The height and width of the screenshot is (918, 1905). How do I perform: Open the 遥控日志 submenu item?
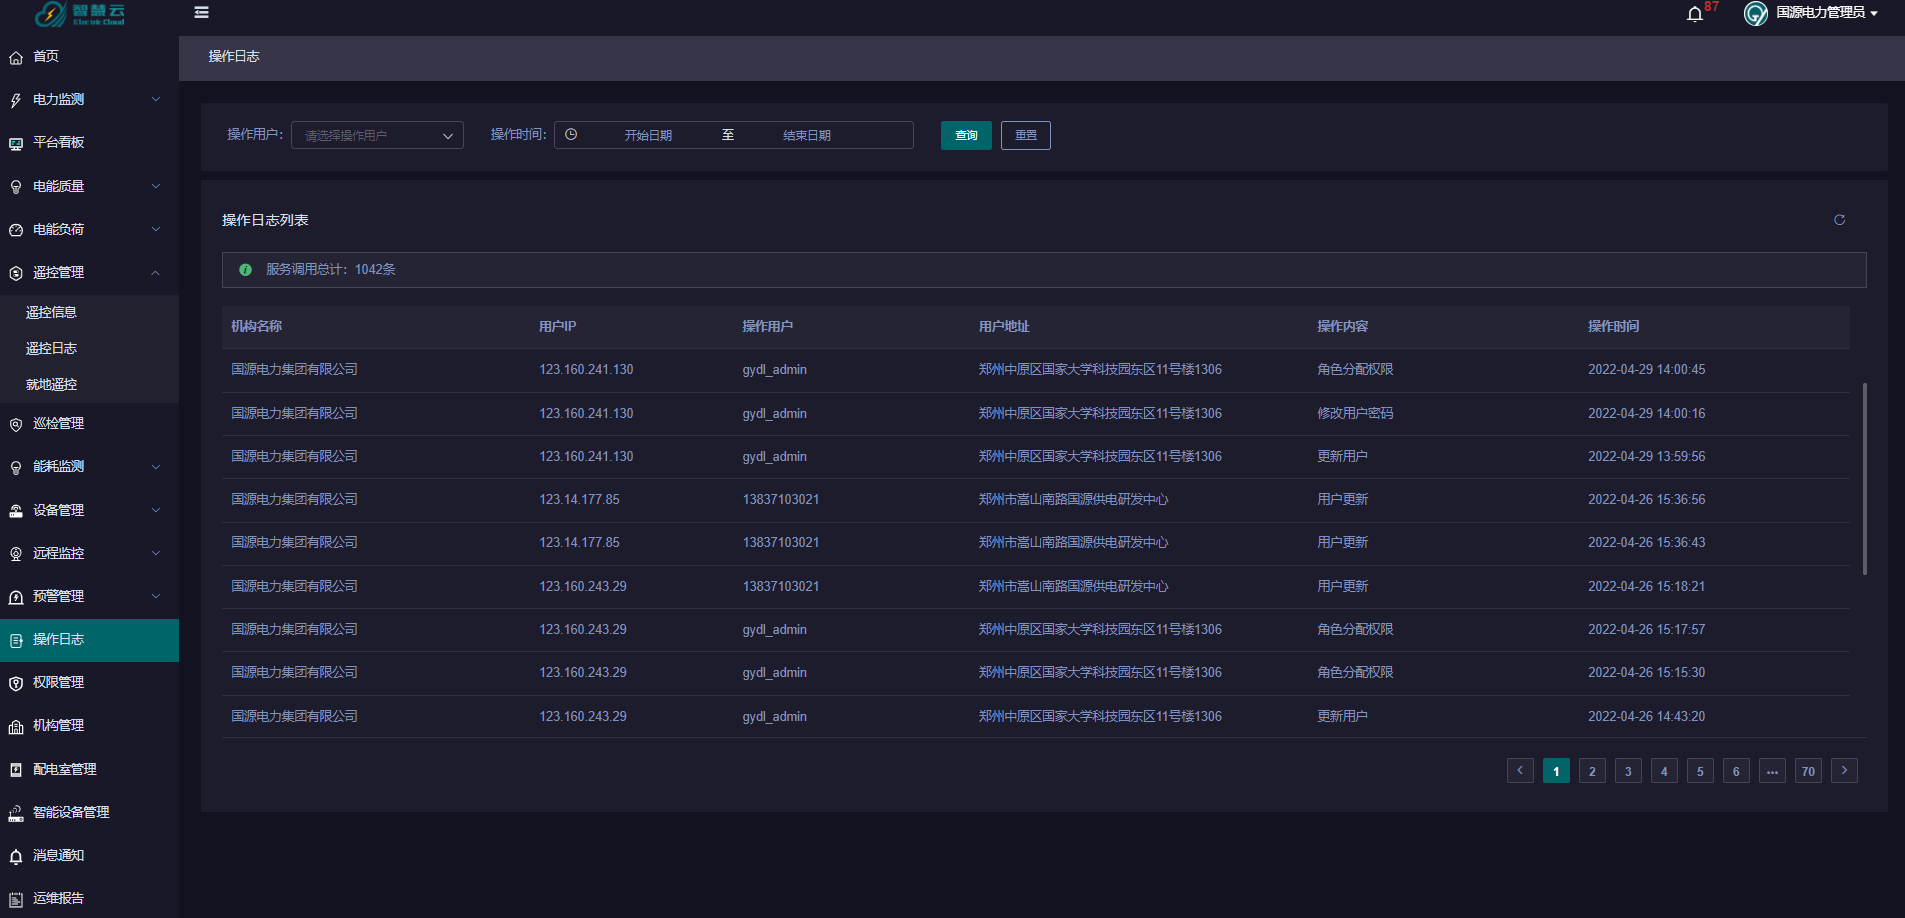51,348
